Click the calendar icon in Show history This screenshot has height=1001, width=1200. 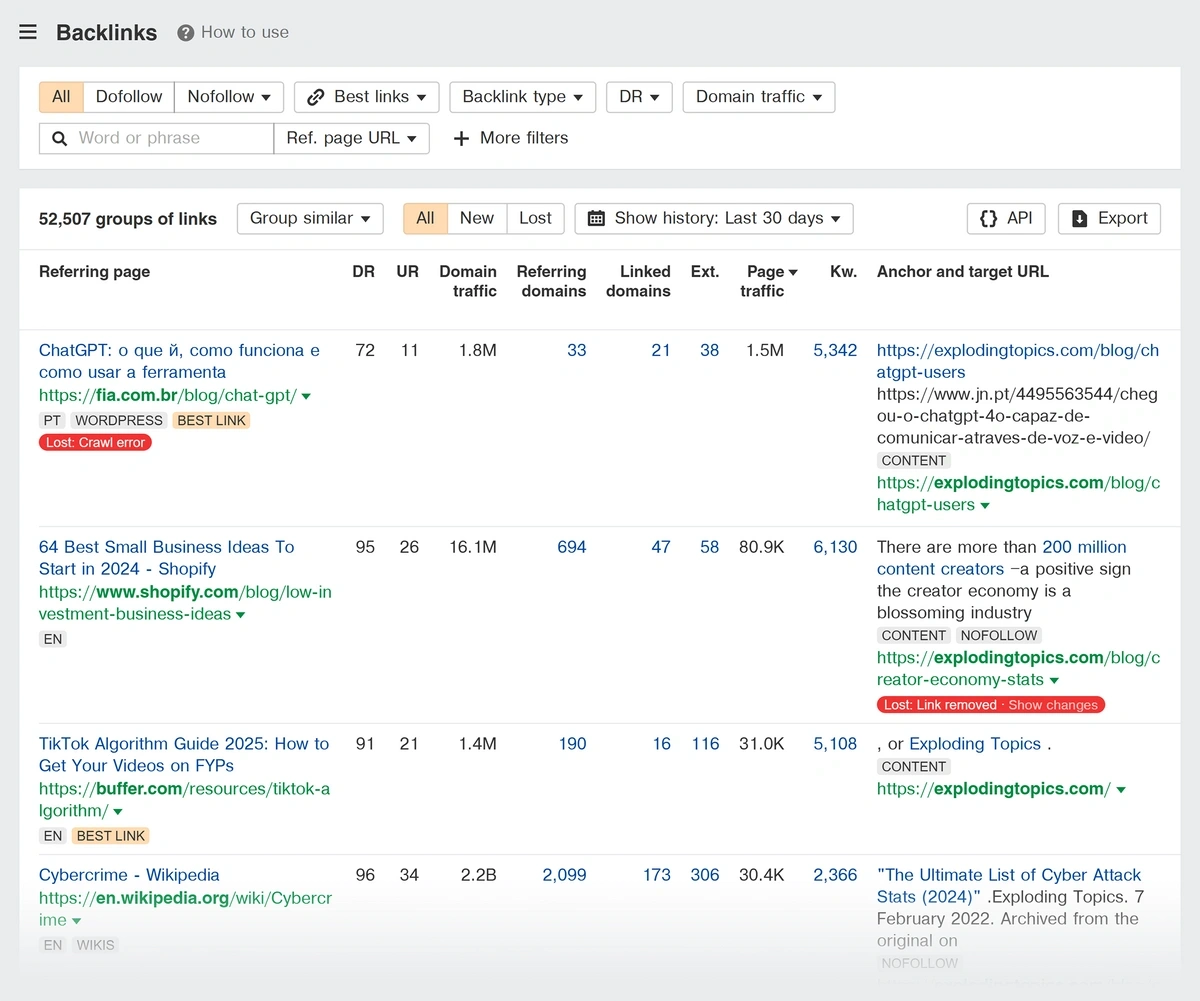[596, 218]
